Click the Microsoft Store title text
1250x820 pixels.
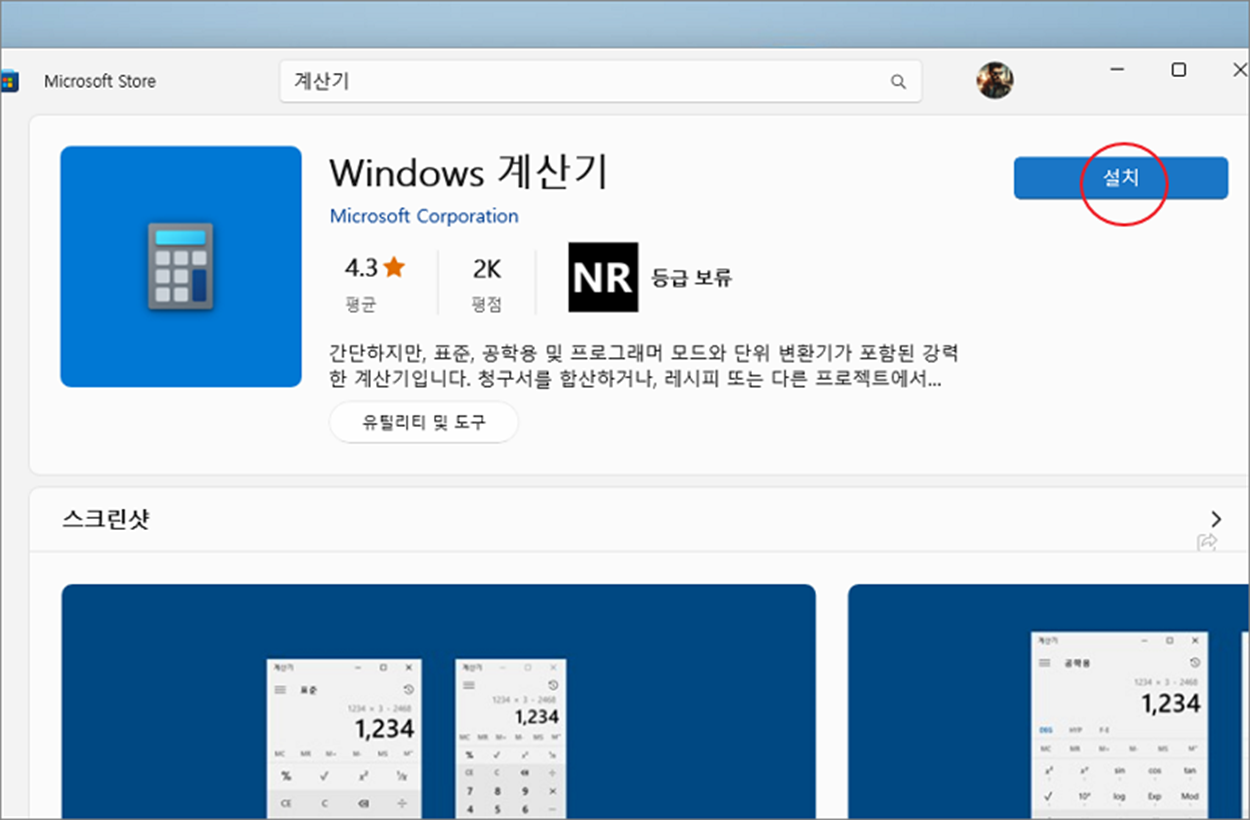click(100, 81)
